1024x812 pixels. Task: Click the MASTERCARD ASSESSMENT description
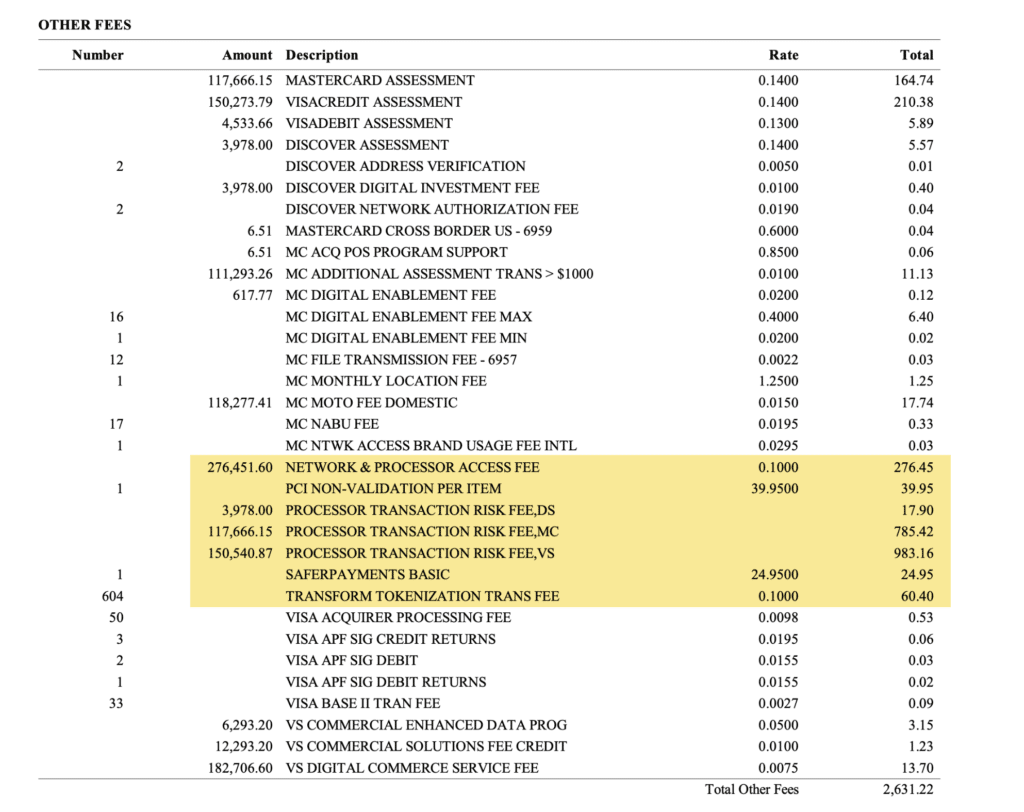tap(380, 80)
